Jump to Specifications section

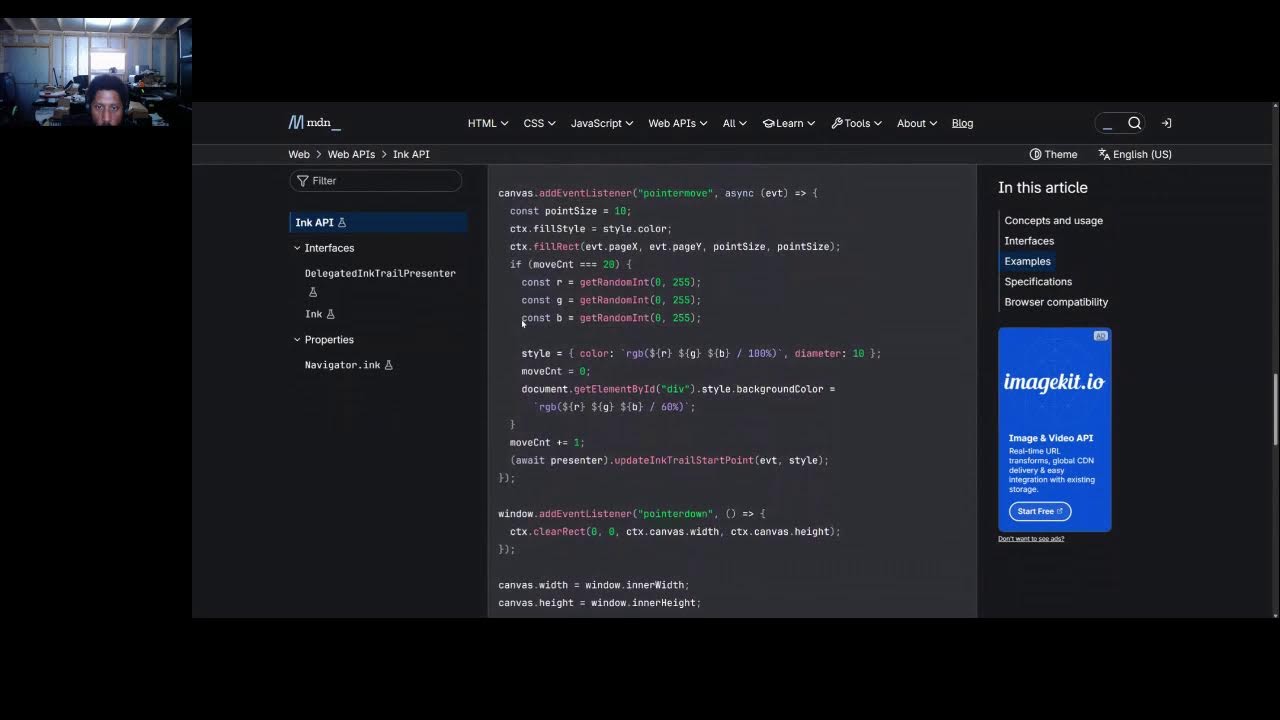pyautogui.click(x=1038, y=282)
